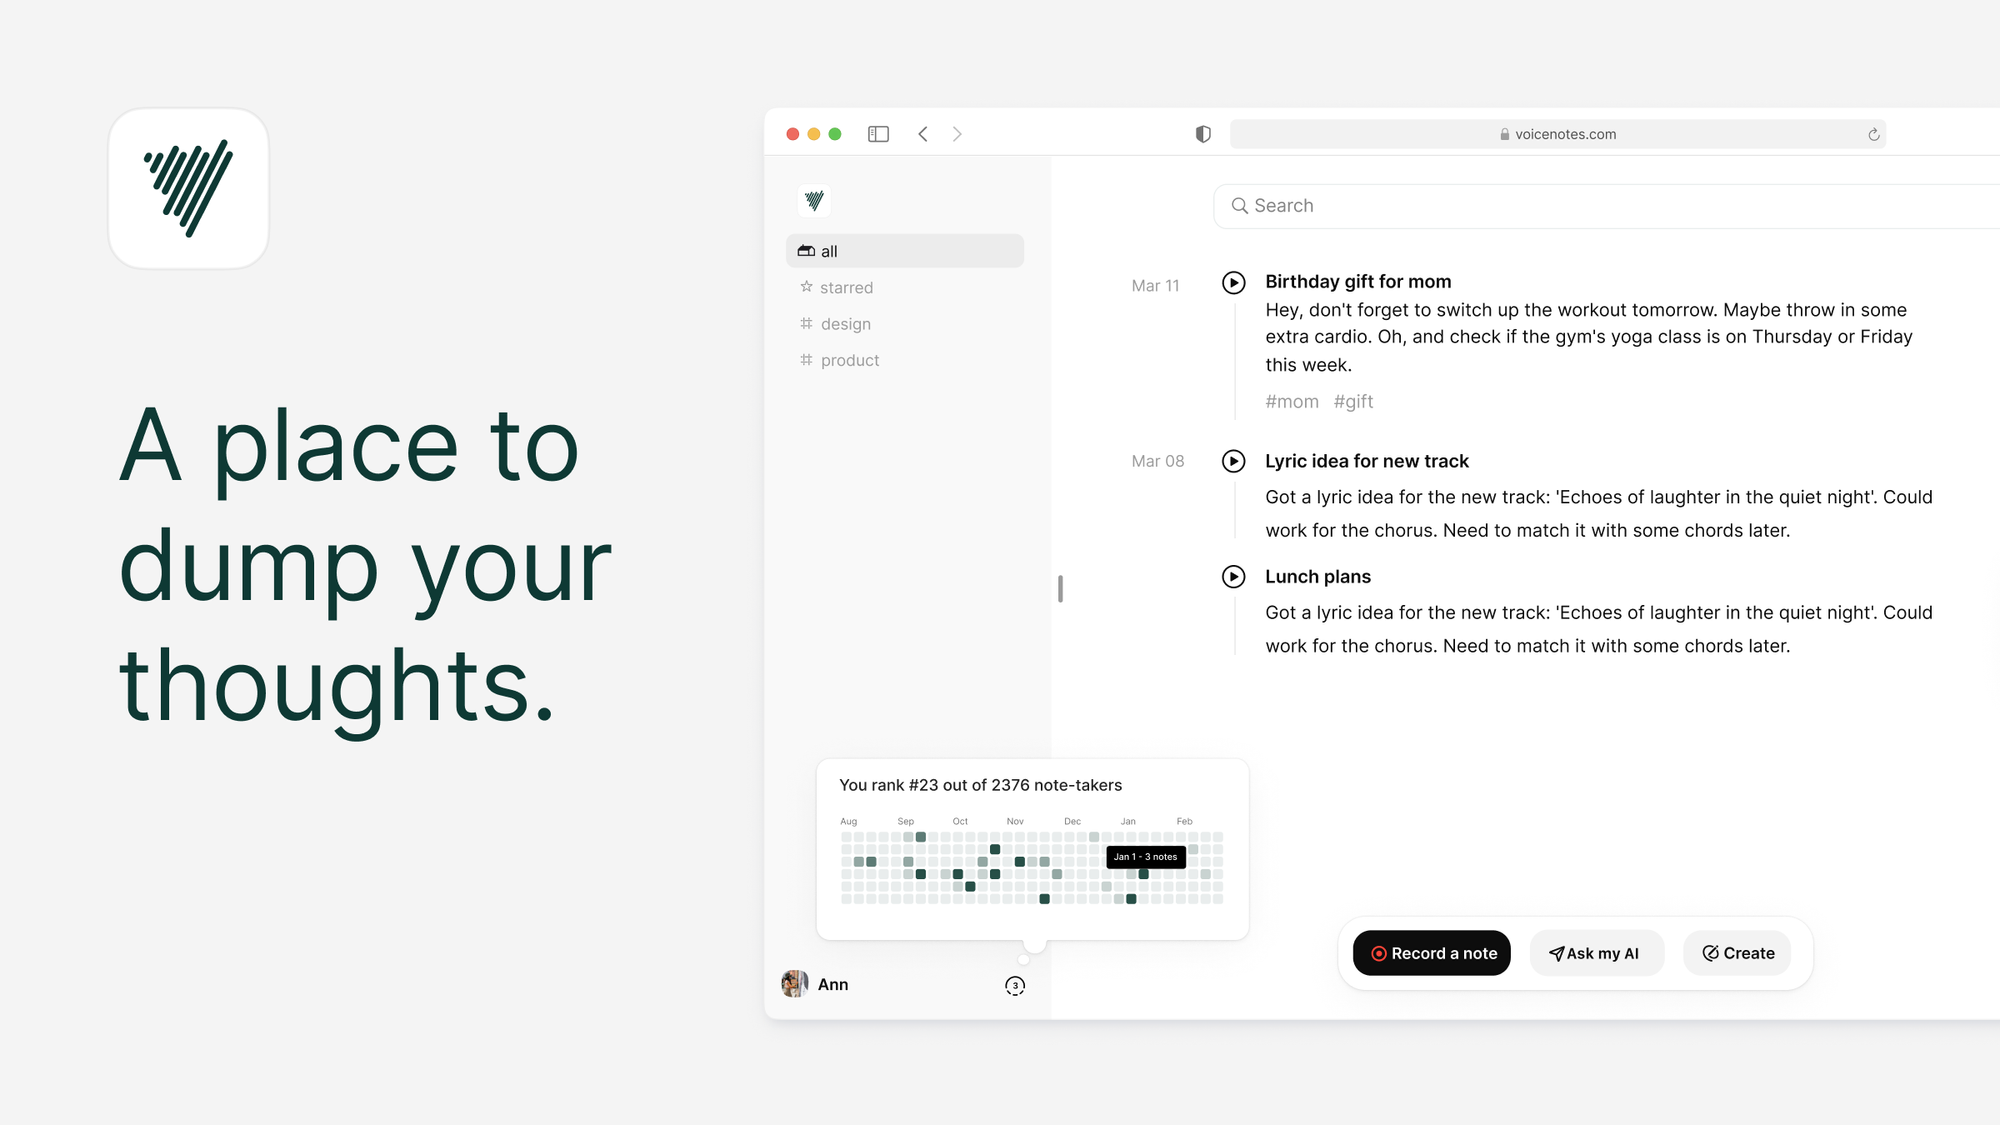
Task: Drag the sidebar scrollbar down
Action: [1059, 588]
